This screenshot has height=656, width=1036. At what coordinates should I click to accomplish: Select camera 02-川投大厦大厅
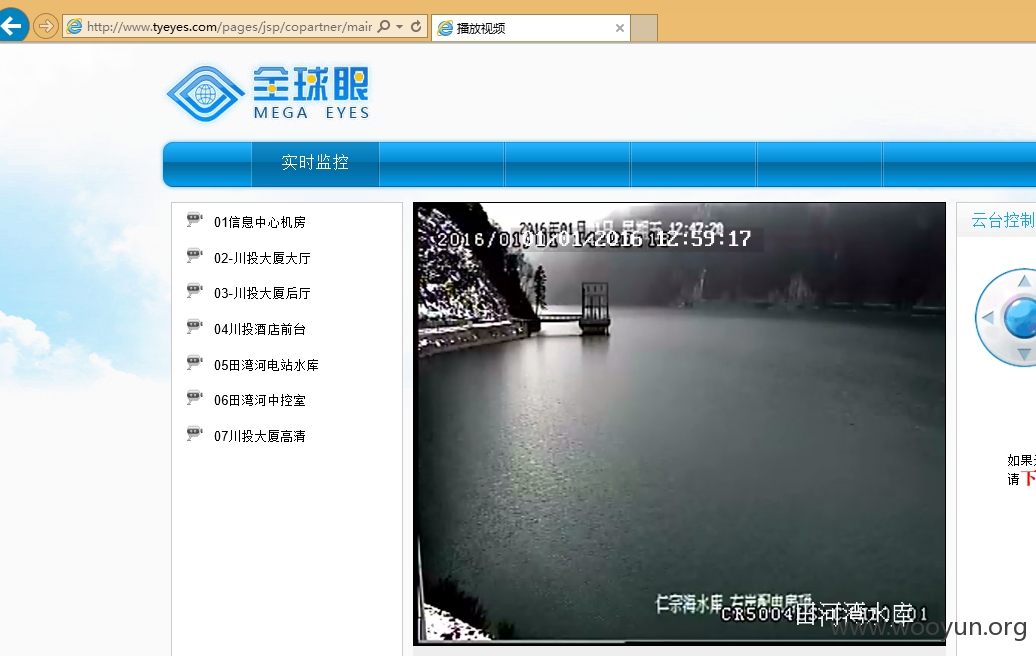pos(262,258)
